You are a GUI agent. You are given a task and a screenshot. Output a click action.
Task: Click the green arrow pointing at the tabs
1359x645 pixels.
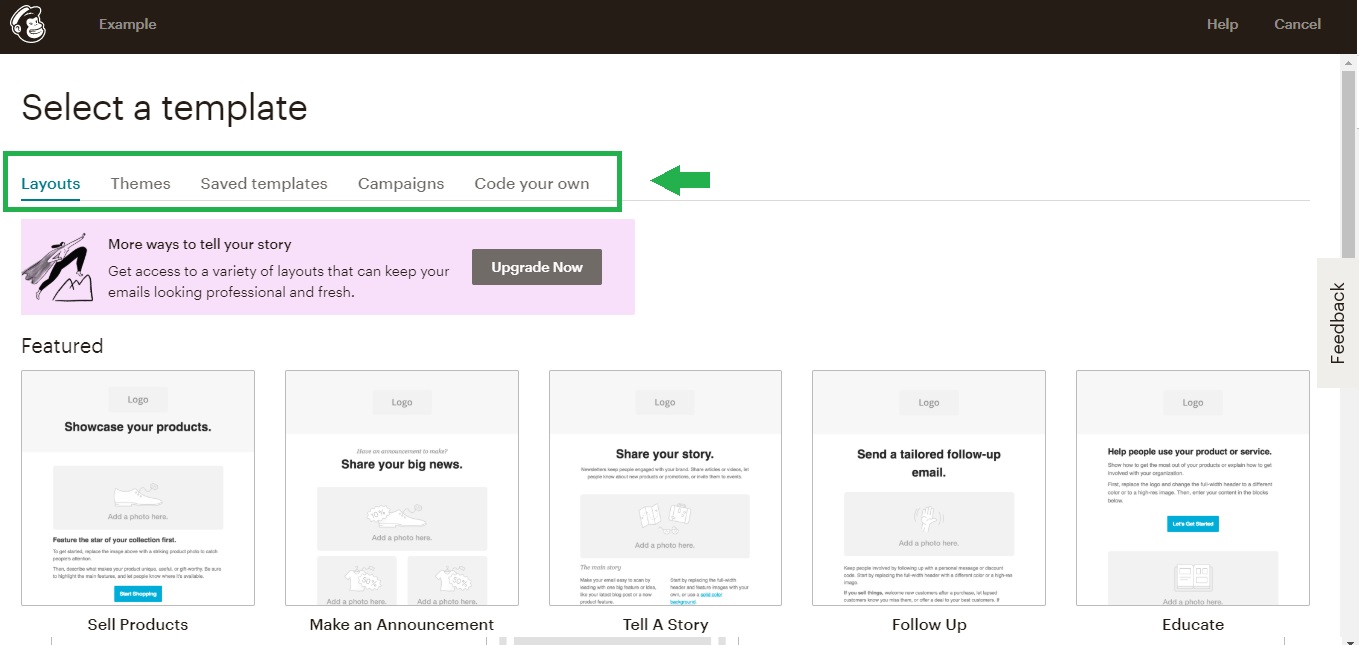(x=680, y=180)
